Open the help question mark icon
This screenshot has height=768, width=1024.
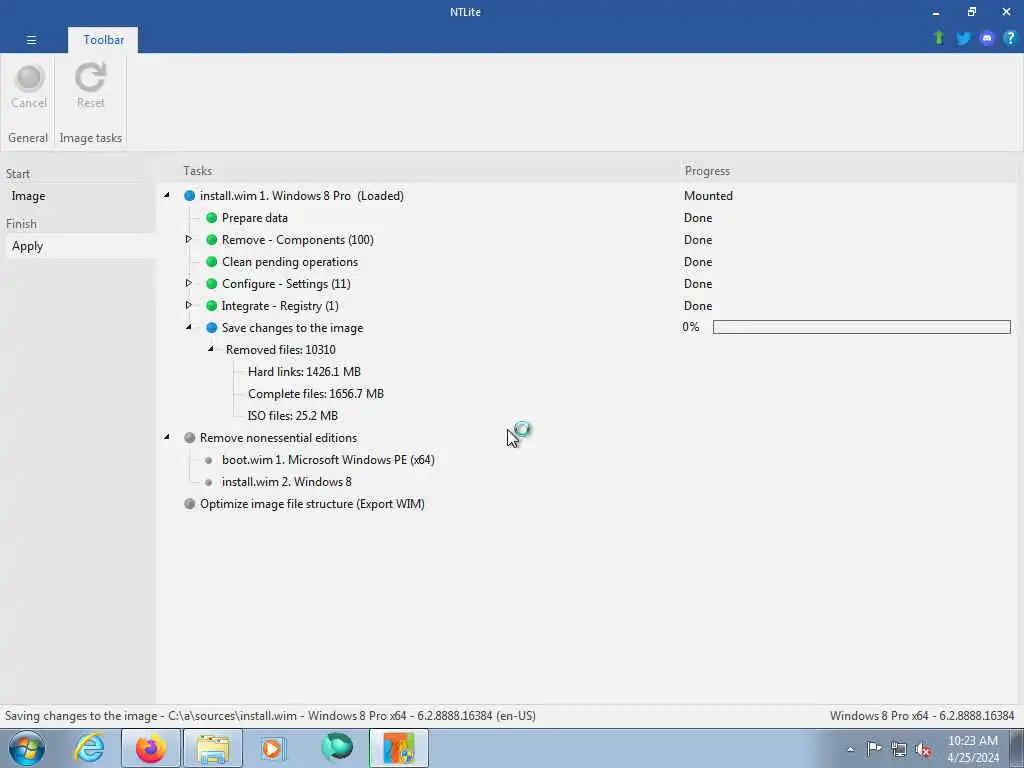coord(1010,38)
